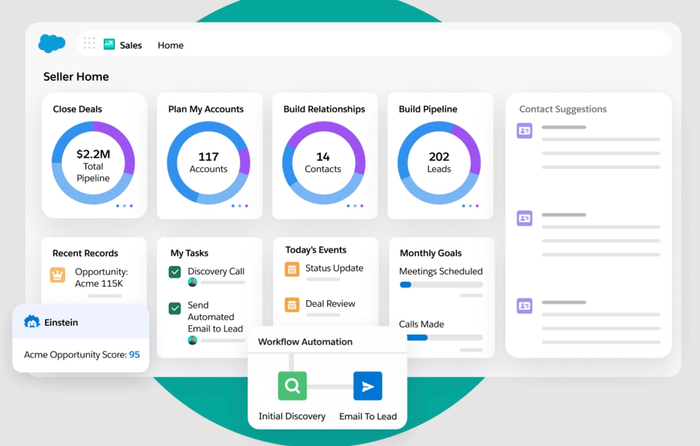The height and width of the screenshot is (446, 700).
Task: Click the Deal Review calendar icon
Action: tap(292, 305)
